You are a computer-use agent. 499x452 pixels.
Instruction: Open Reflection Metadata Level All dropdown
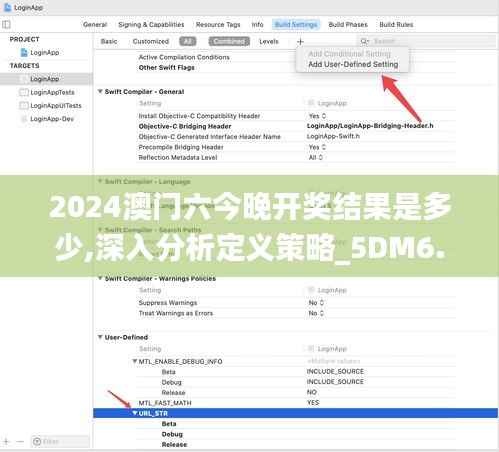tap(316, 157)
